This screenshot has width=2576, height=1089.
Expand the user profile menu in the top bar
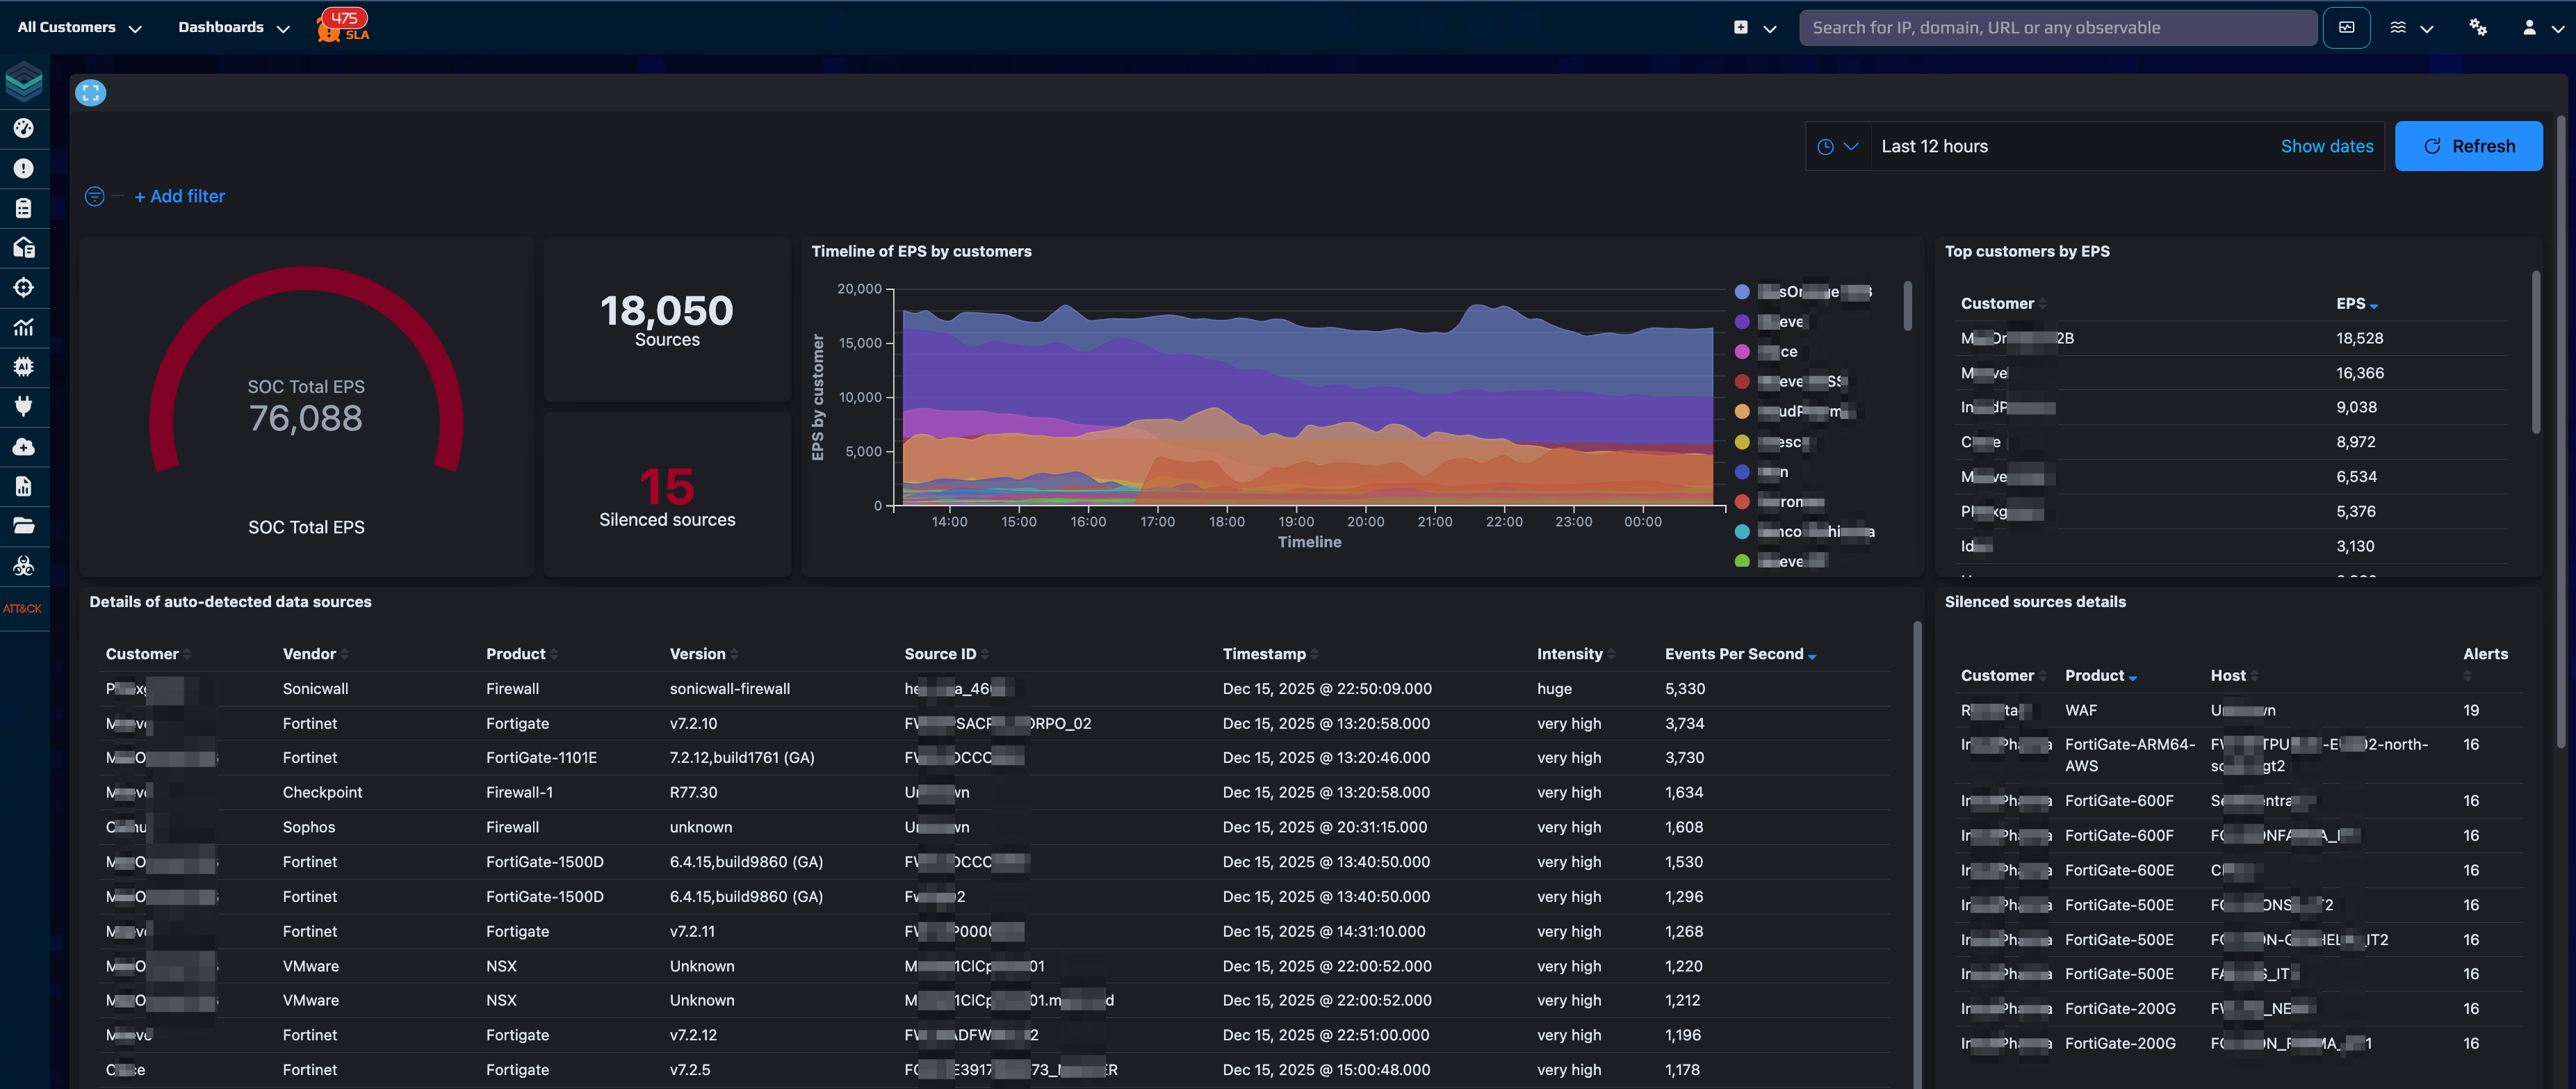2540,28
